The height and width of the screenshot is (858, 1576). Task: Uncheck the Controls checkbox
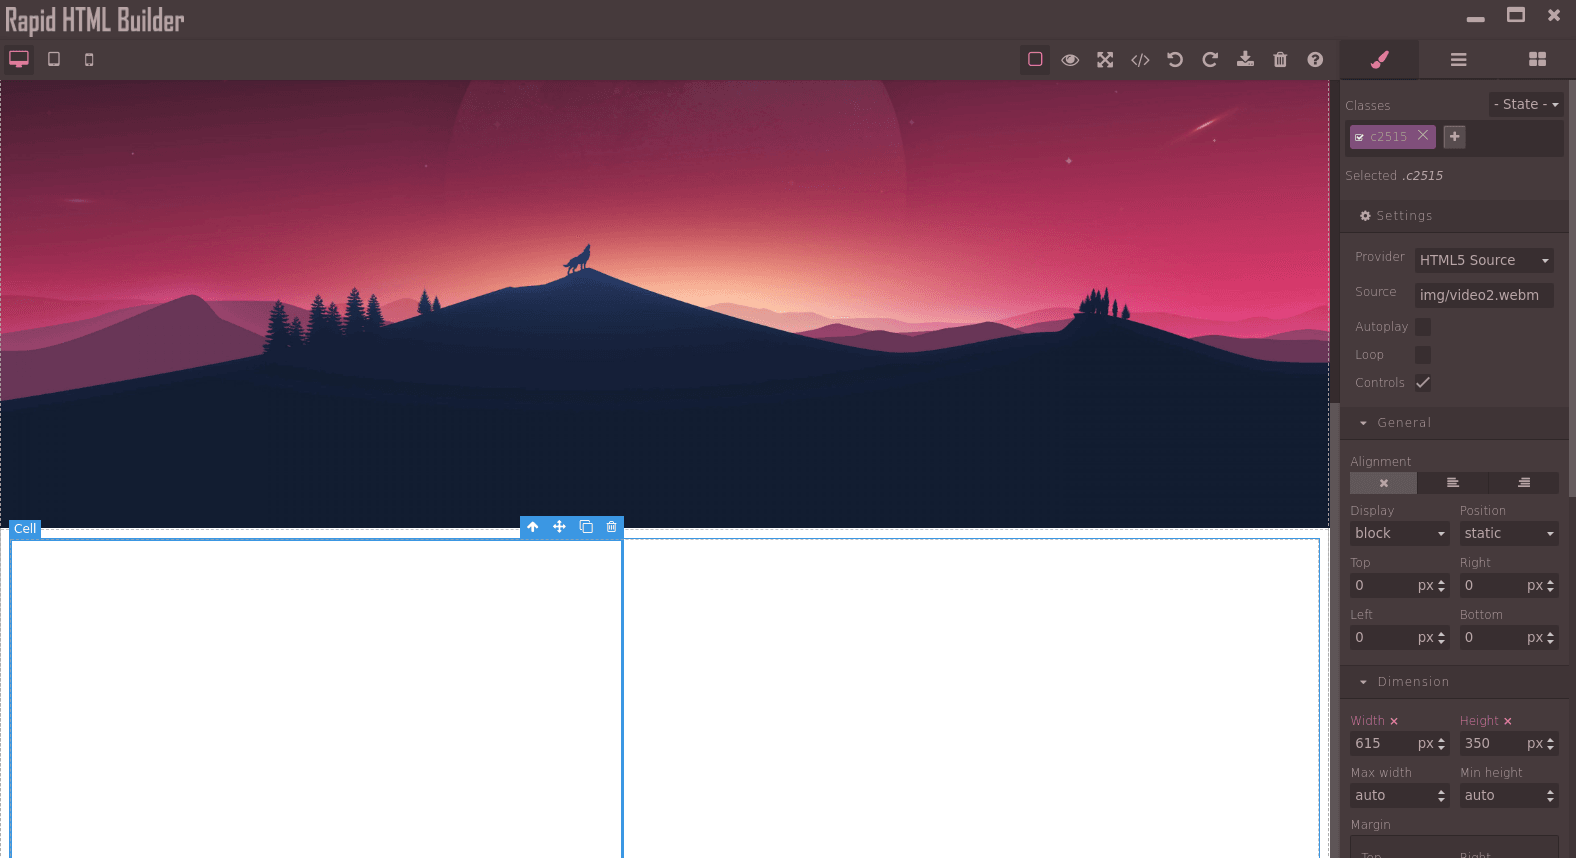tap(1423, 383)
